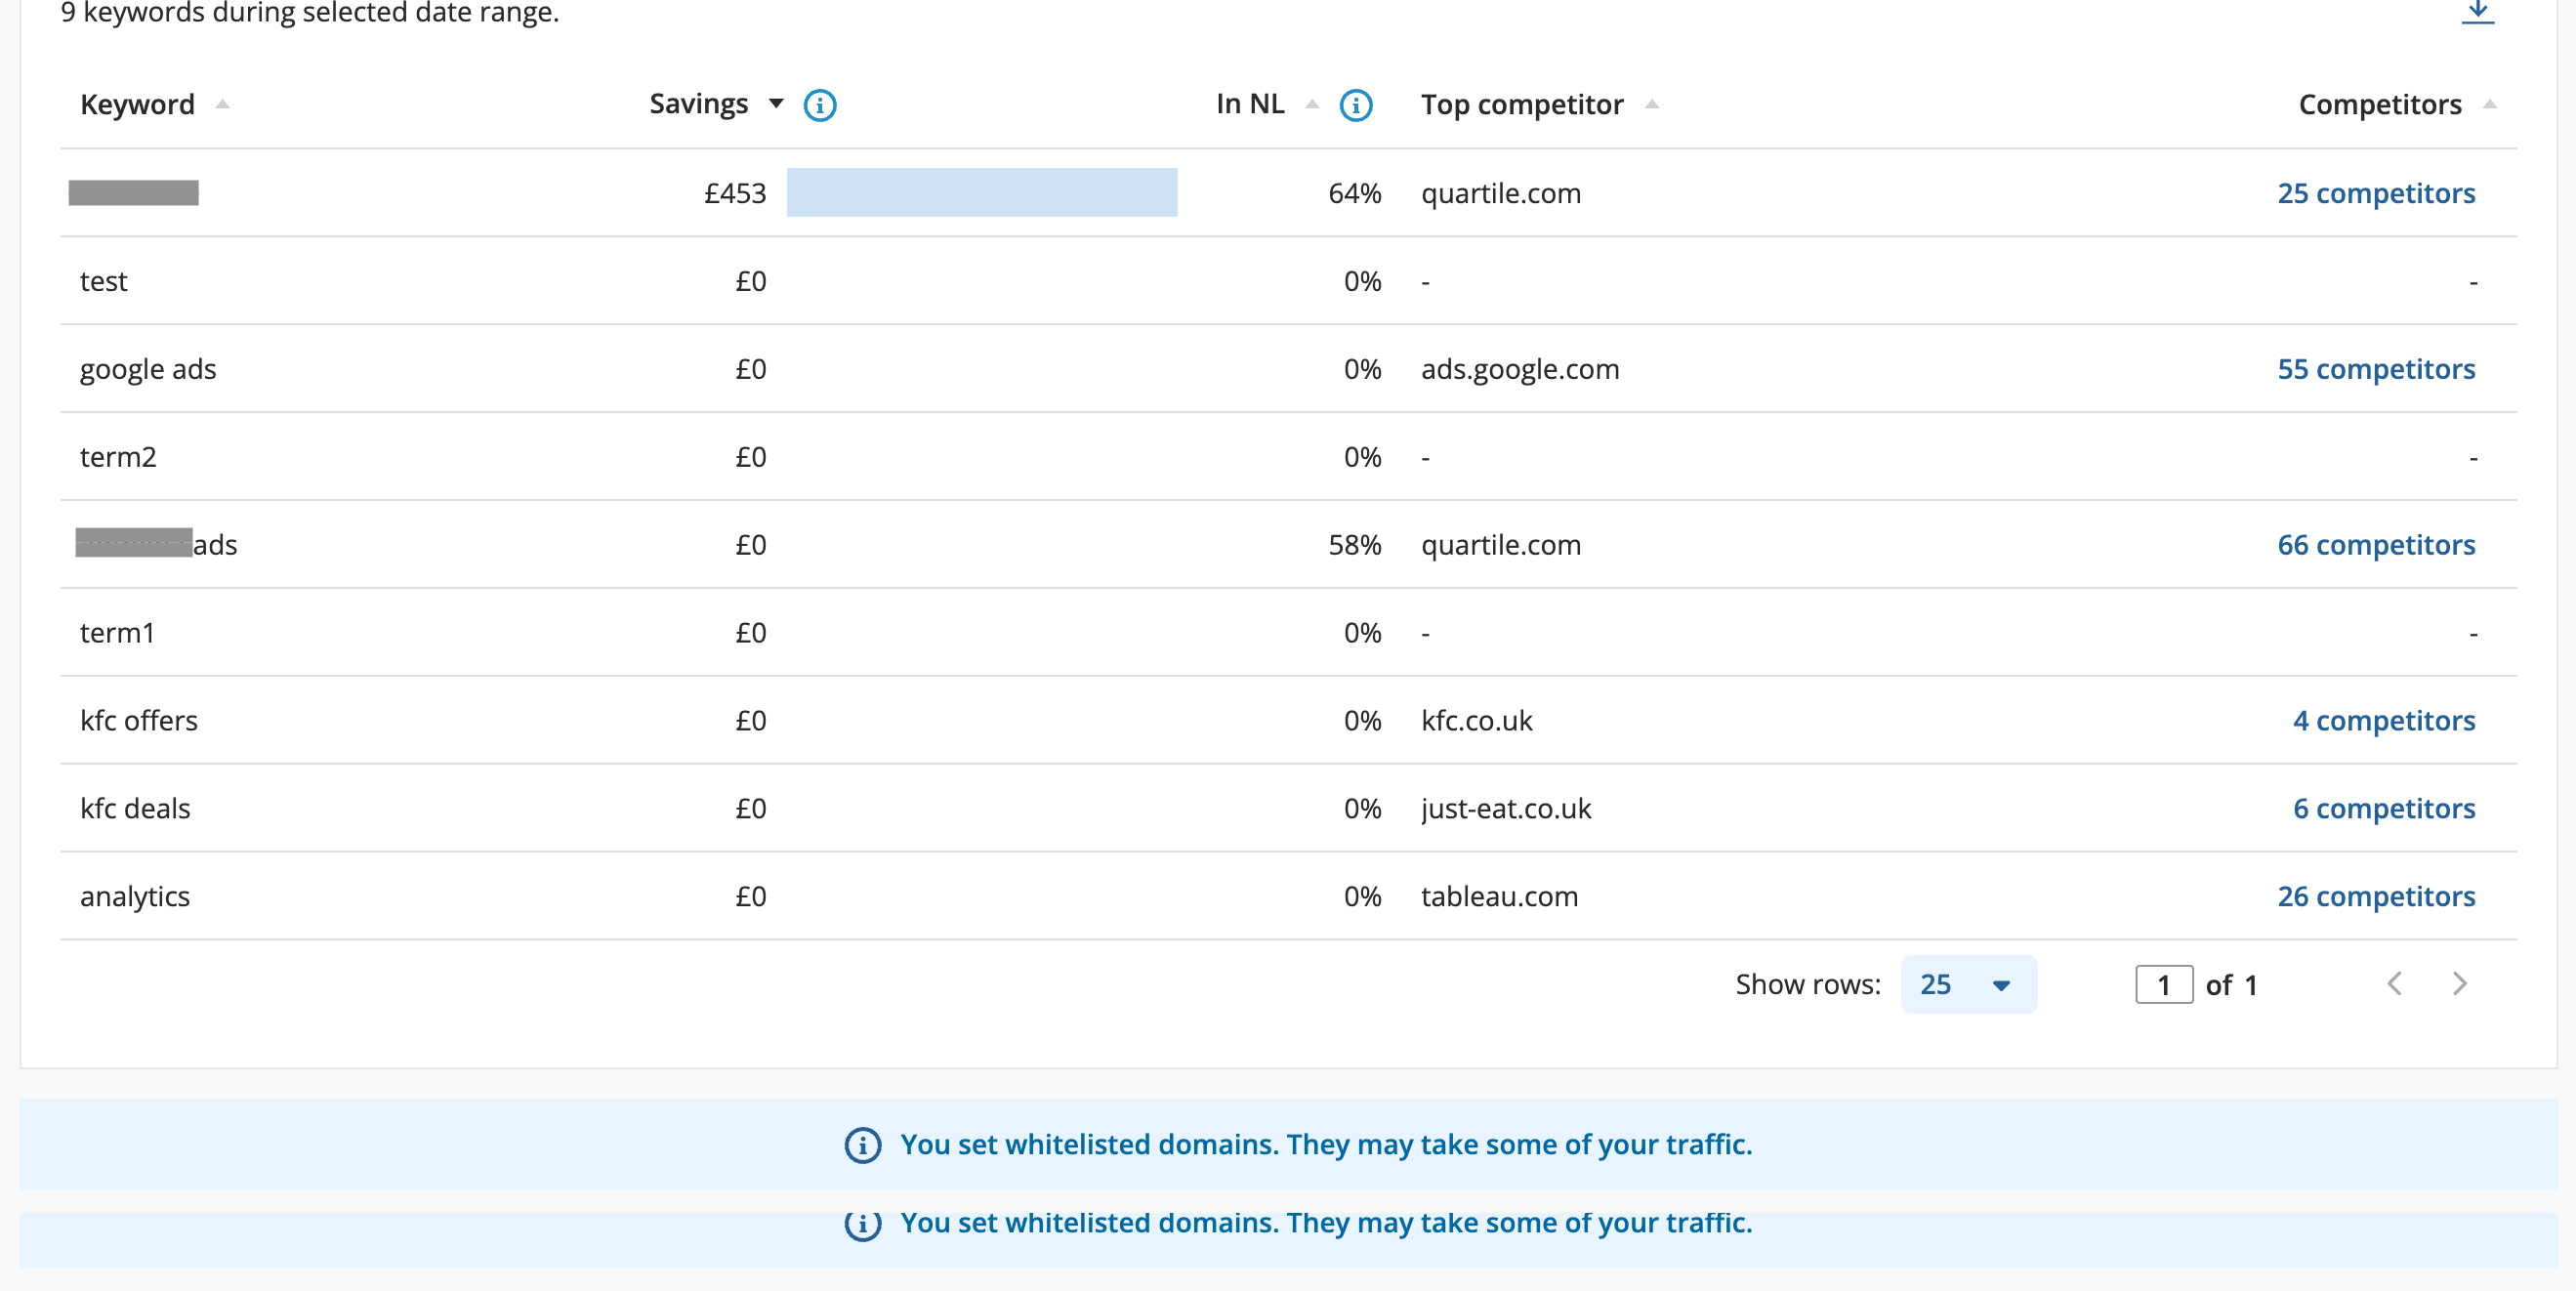Viewport: 2576px width, 1291px height.
Task: Download the keyword table via the download icon
Action: point(2477,12)
